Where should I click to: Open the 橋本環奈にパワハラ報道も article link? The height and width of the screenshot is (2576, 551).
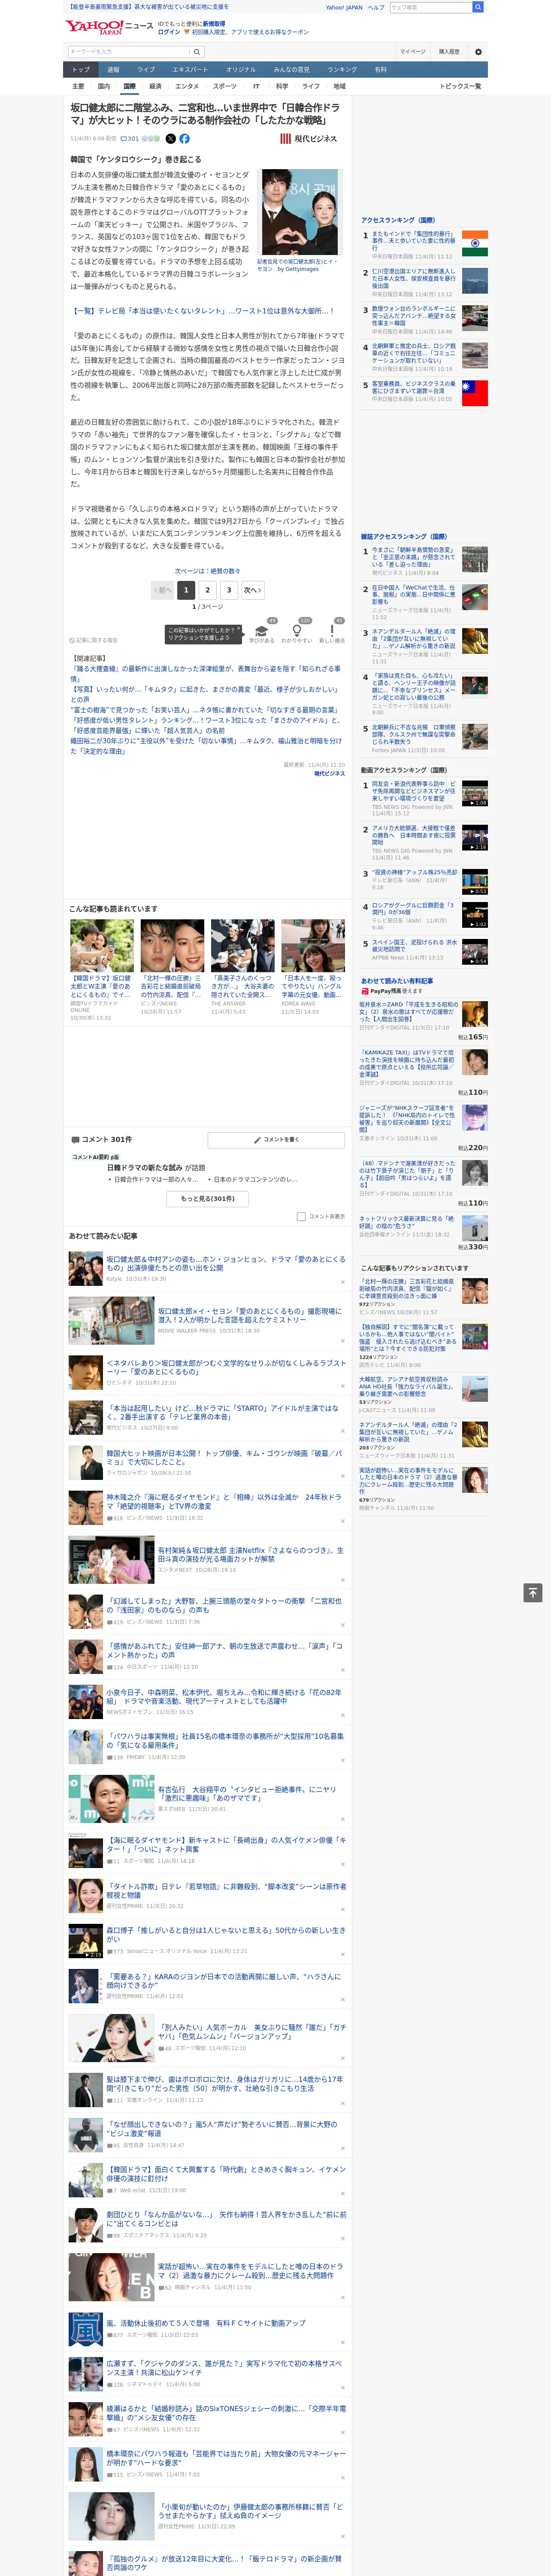pyautogui.click(x=226, y=2458)
